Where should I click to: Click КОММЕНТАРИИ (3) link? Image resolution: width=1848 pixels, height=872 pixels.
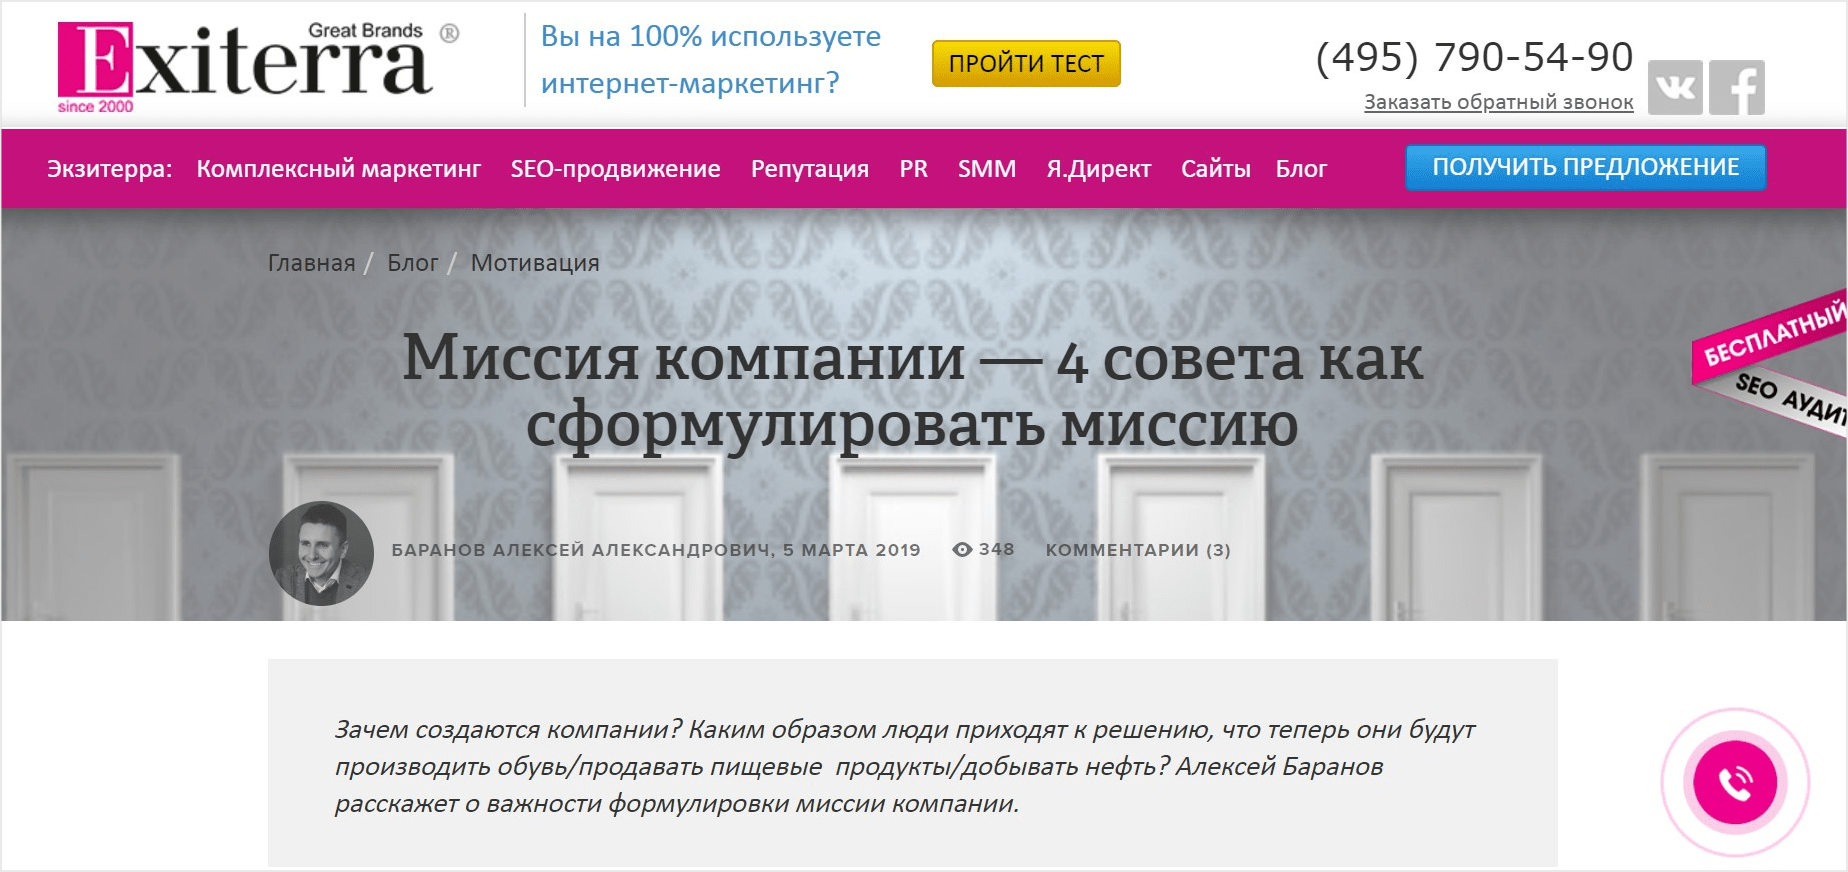click(1138, 550)
